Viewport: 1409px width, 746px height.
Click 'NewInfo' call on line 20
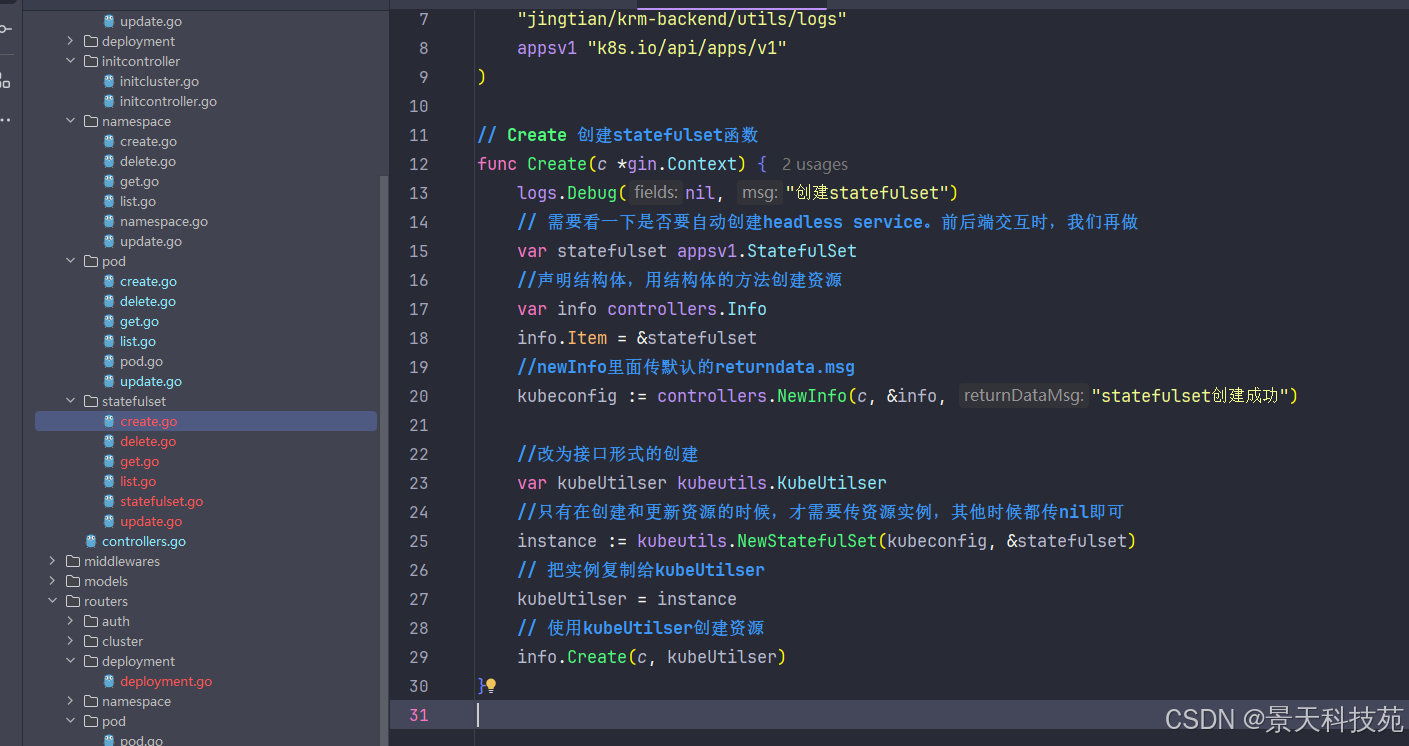(x=812, y=396)
